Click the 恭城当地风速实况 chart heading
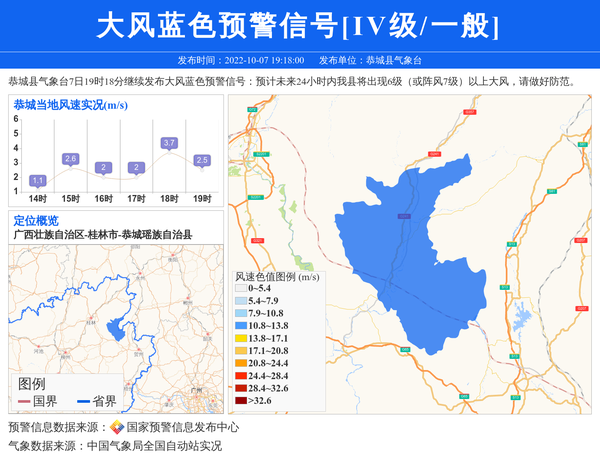The height and width of the screenshot is (471, 600). (x=70, y=105)
